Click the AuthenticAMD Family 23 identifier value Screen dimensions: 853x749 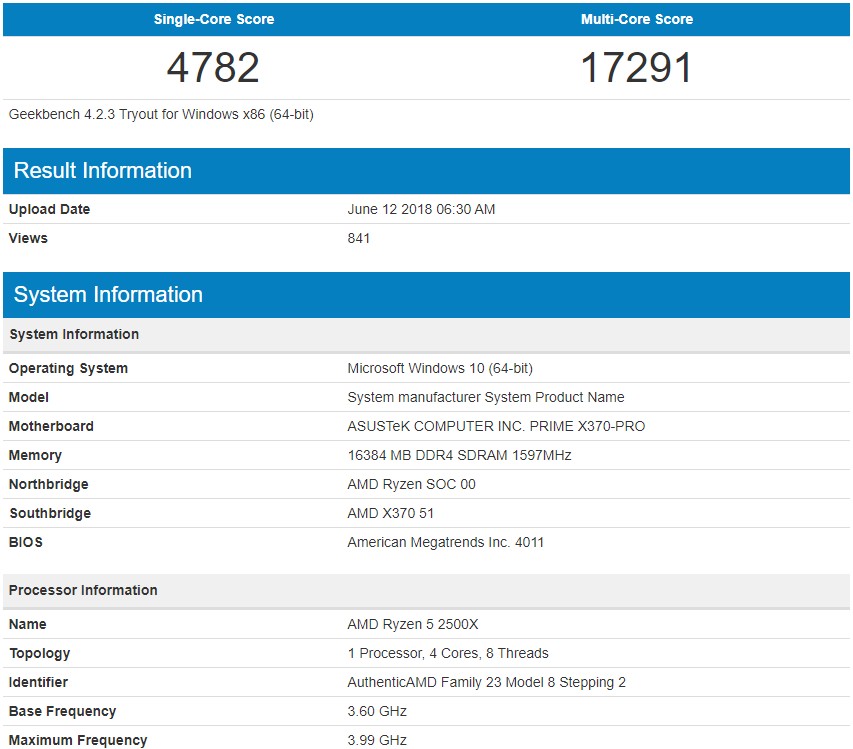(x=486, y=682)
